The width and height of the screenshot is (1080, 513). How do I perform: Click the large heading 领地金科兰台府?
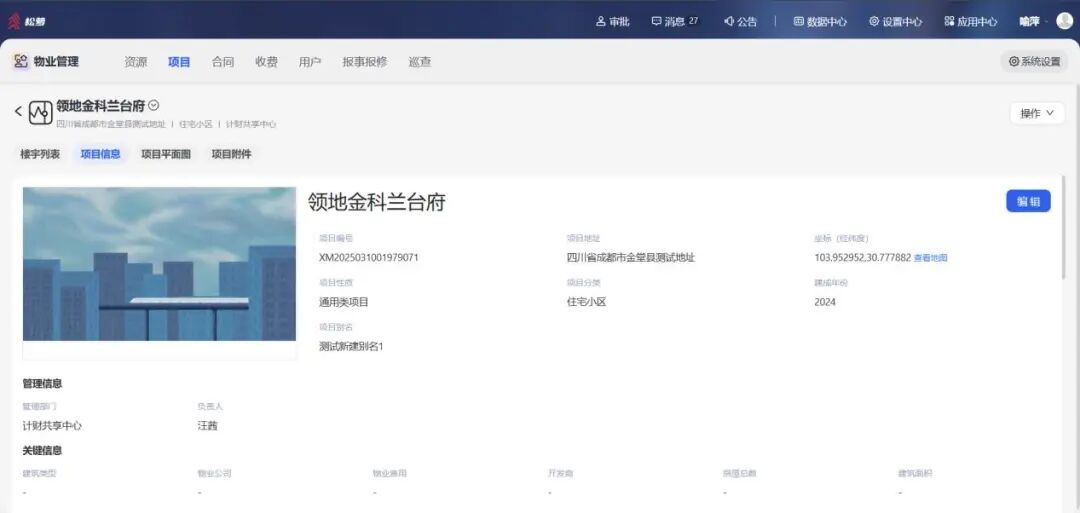click(377, 202)
